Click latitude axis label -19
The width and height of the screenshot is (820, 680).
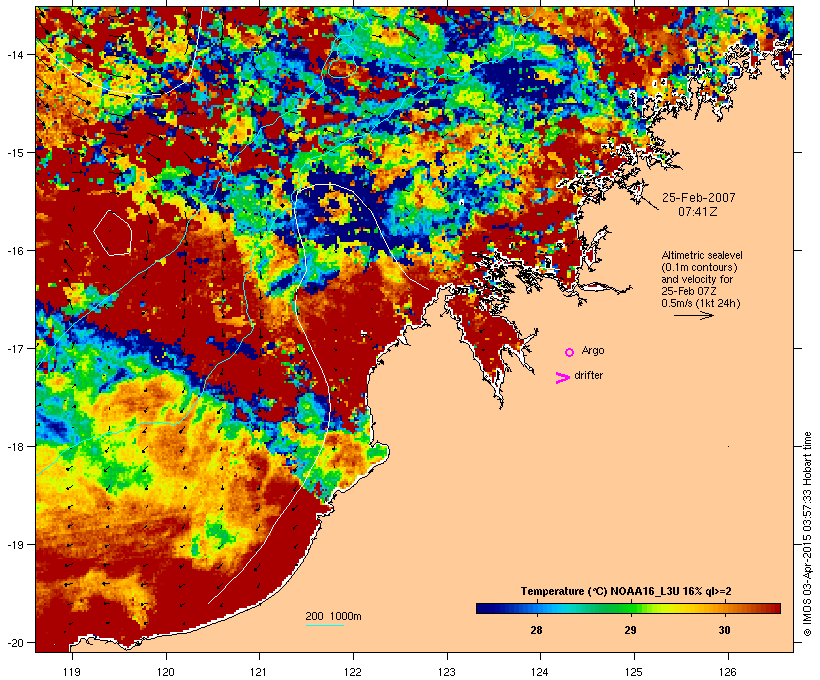14,545
